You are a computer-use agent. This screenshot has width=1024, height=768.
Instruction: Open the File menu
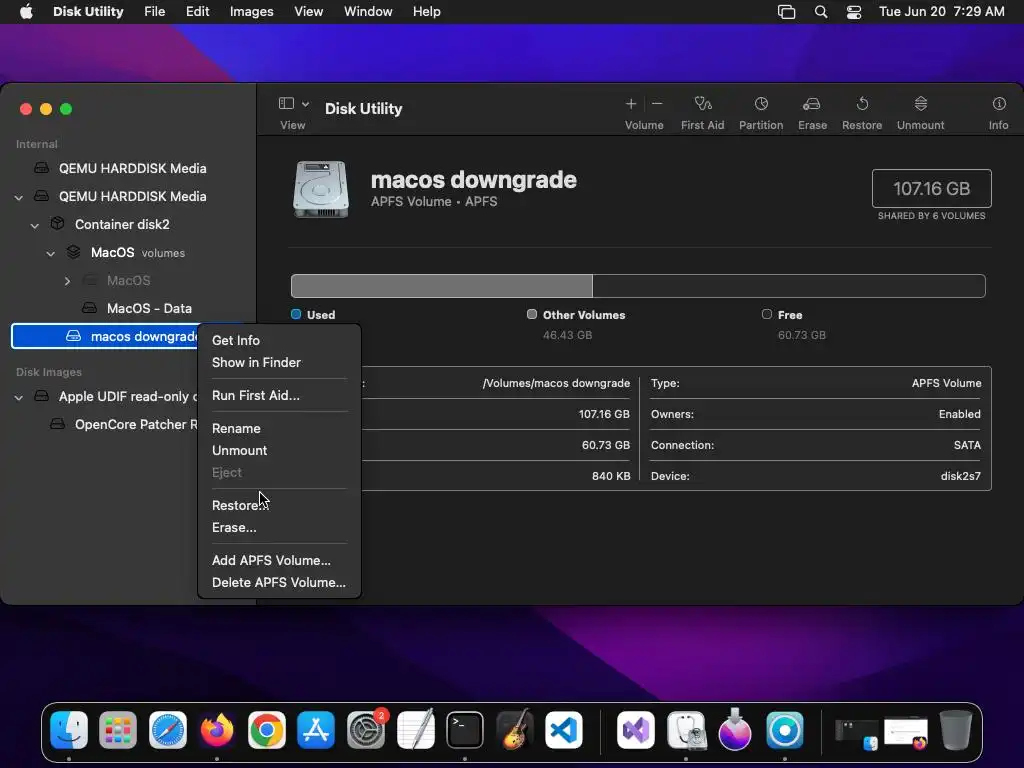[x=155, y=12]
